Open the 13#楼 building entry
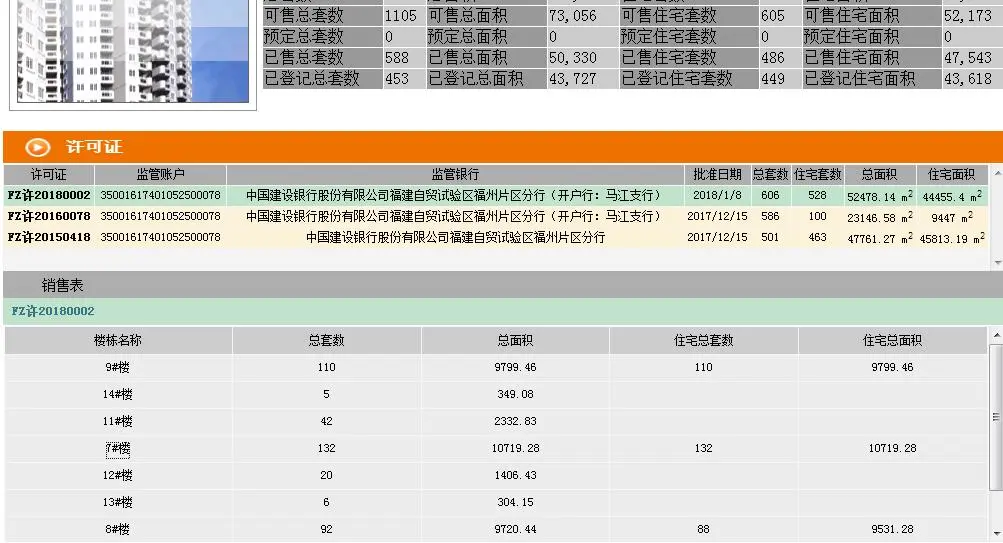 point(117,502)
